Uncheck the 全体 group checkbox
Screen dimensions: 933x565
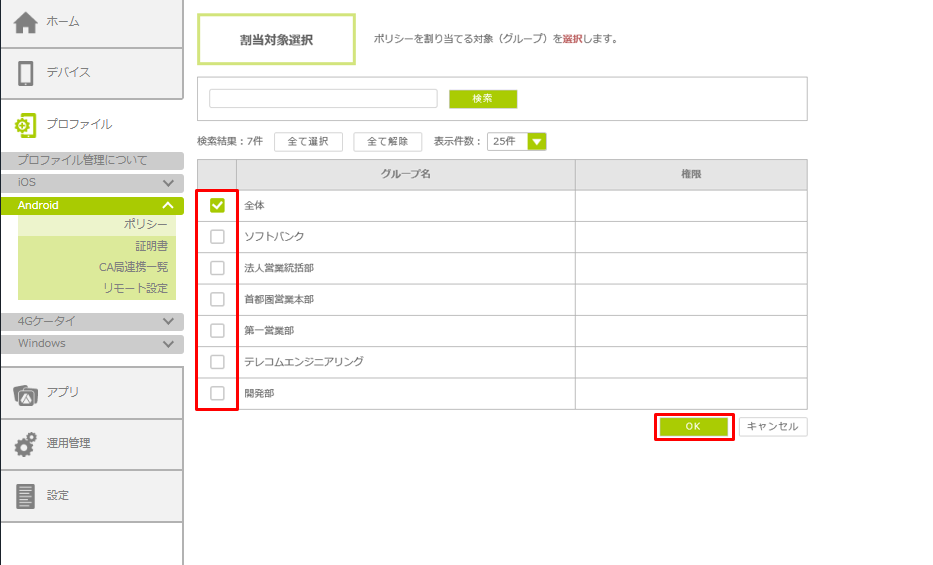tap(217, 205)
